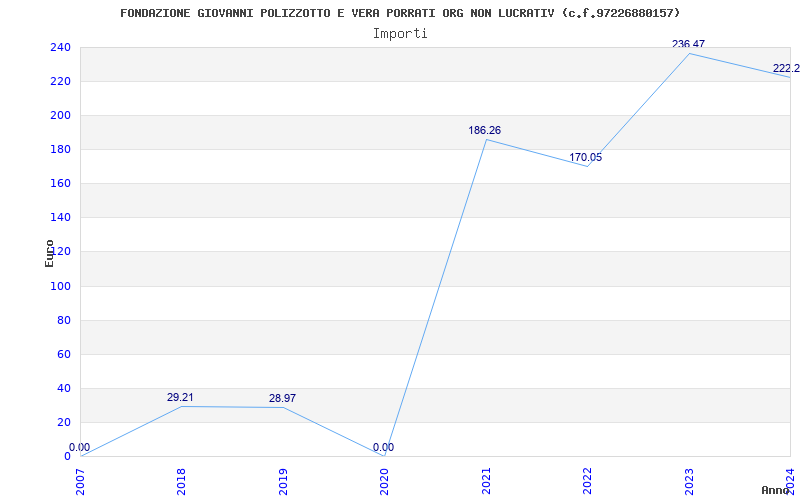The image size is (800, 500).
Task: Click the 200 y-axis tick label
Action: tap(60, 116)
